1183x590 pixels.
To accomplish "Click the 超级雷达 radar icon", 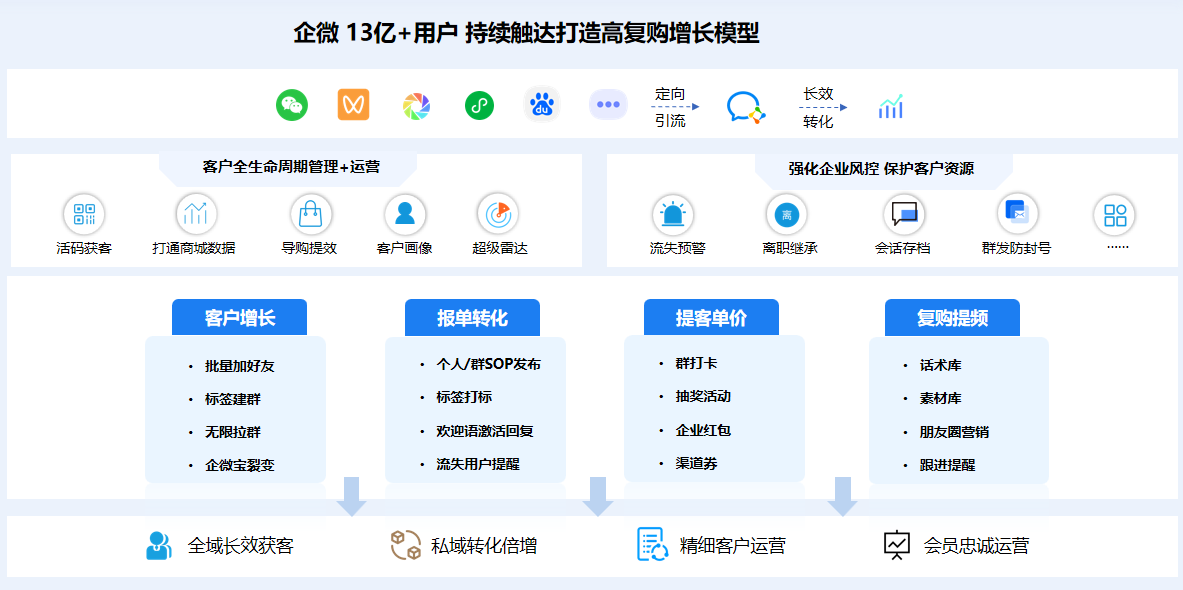I will coord(497,215).
